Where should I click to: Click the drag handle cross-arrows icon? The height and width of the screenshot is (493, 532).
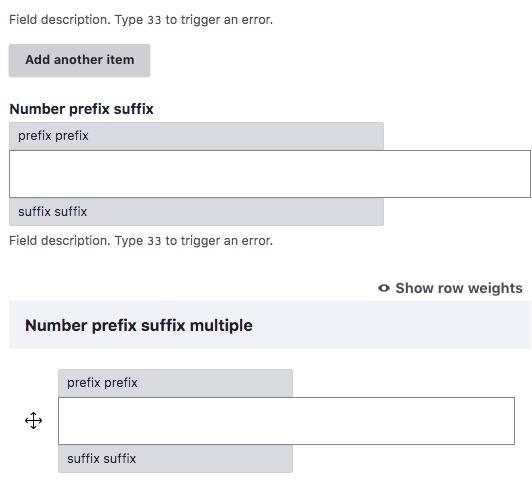[34, 421]
